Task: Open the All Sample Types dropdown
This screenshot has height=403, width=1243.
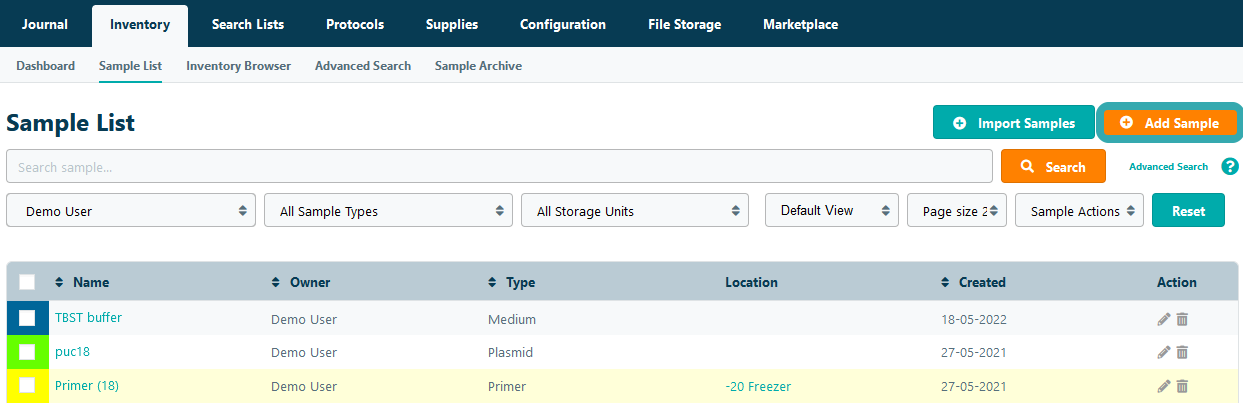Action: point(388,211)
